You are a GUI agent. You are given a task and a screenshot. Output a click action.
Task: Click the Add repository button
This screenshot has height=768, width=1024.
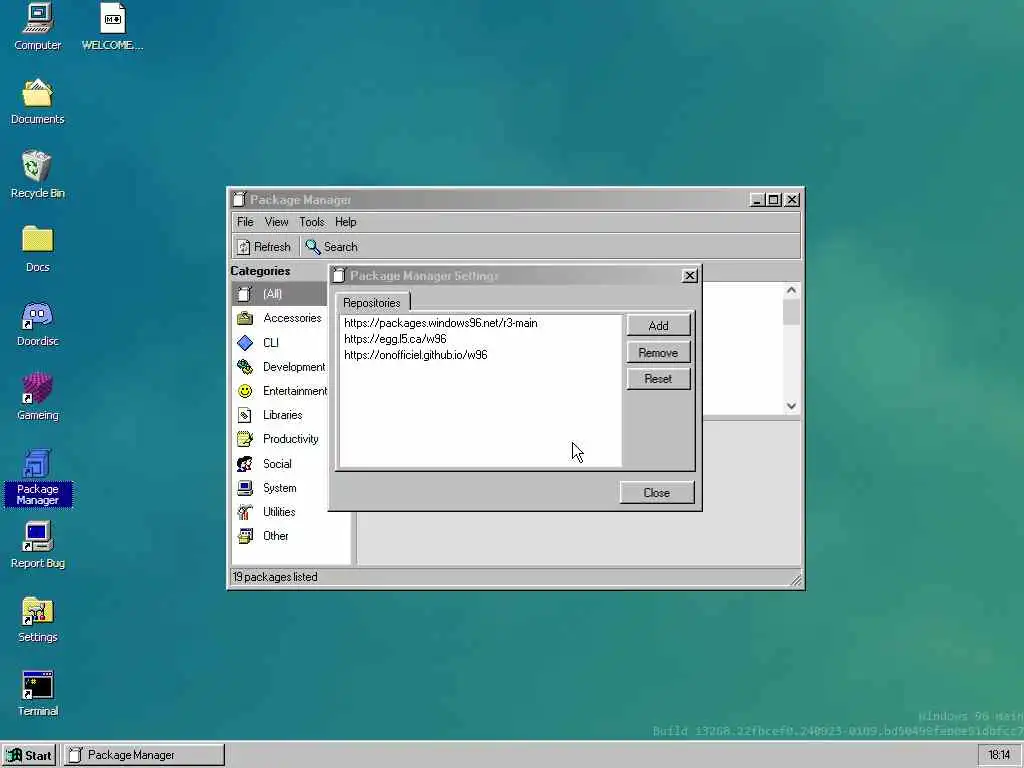click(x=658, y=325)
